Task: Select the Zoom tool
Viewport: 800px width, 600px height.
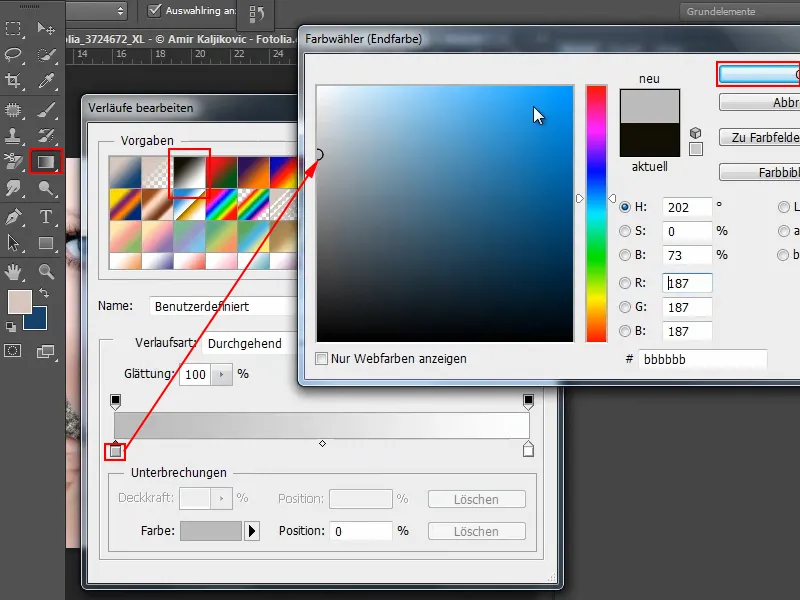Action: (x=46, y=272)
